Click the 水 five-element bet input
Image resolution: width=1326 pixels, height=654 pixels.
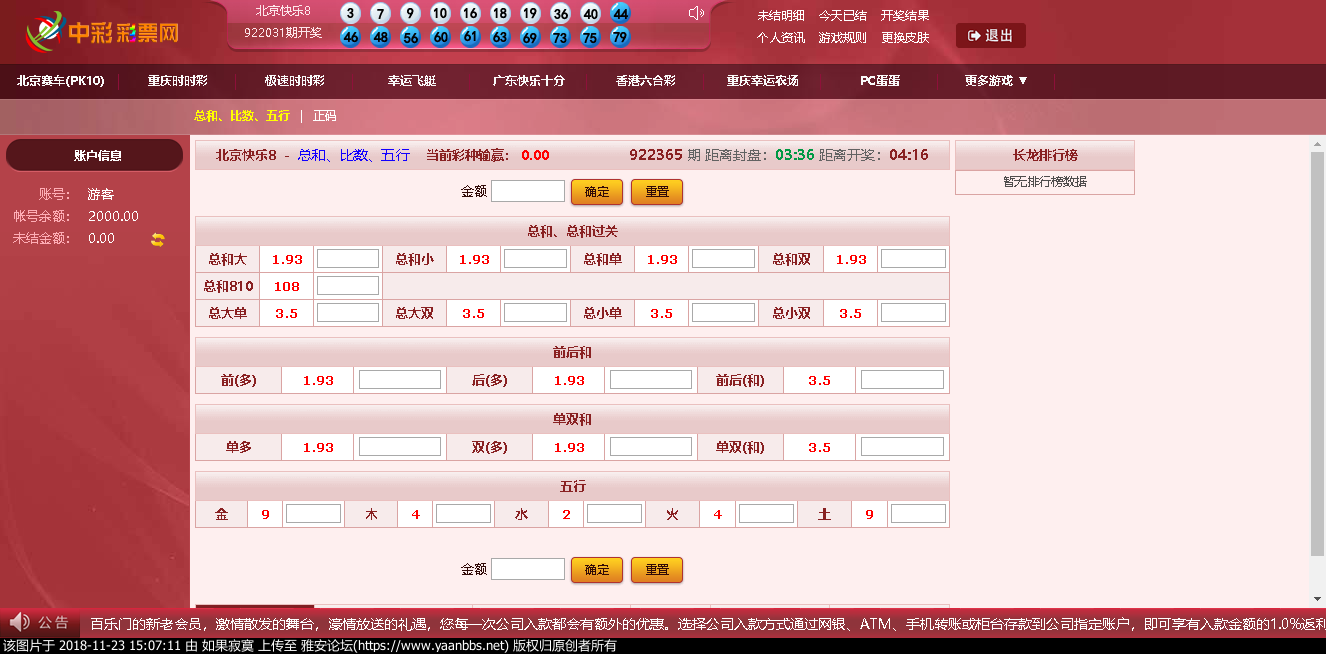click(614, 514)
